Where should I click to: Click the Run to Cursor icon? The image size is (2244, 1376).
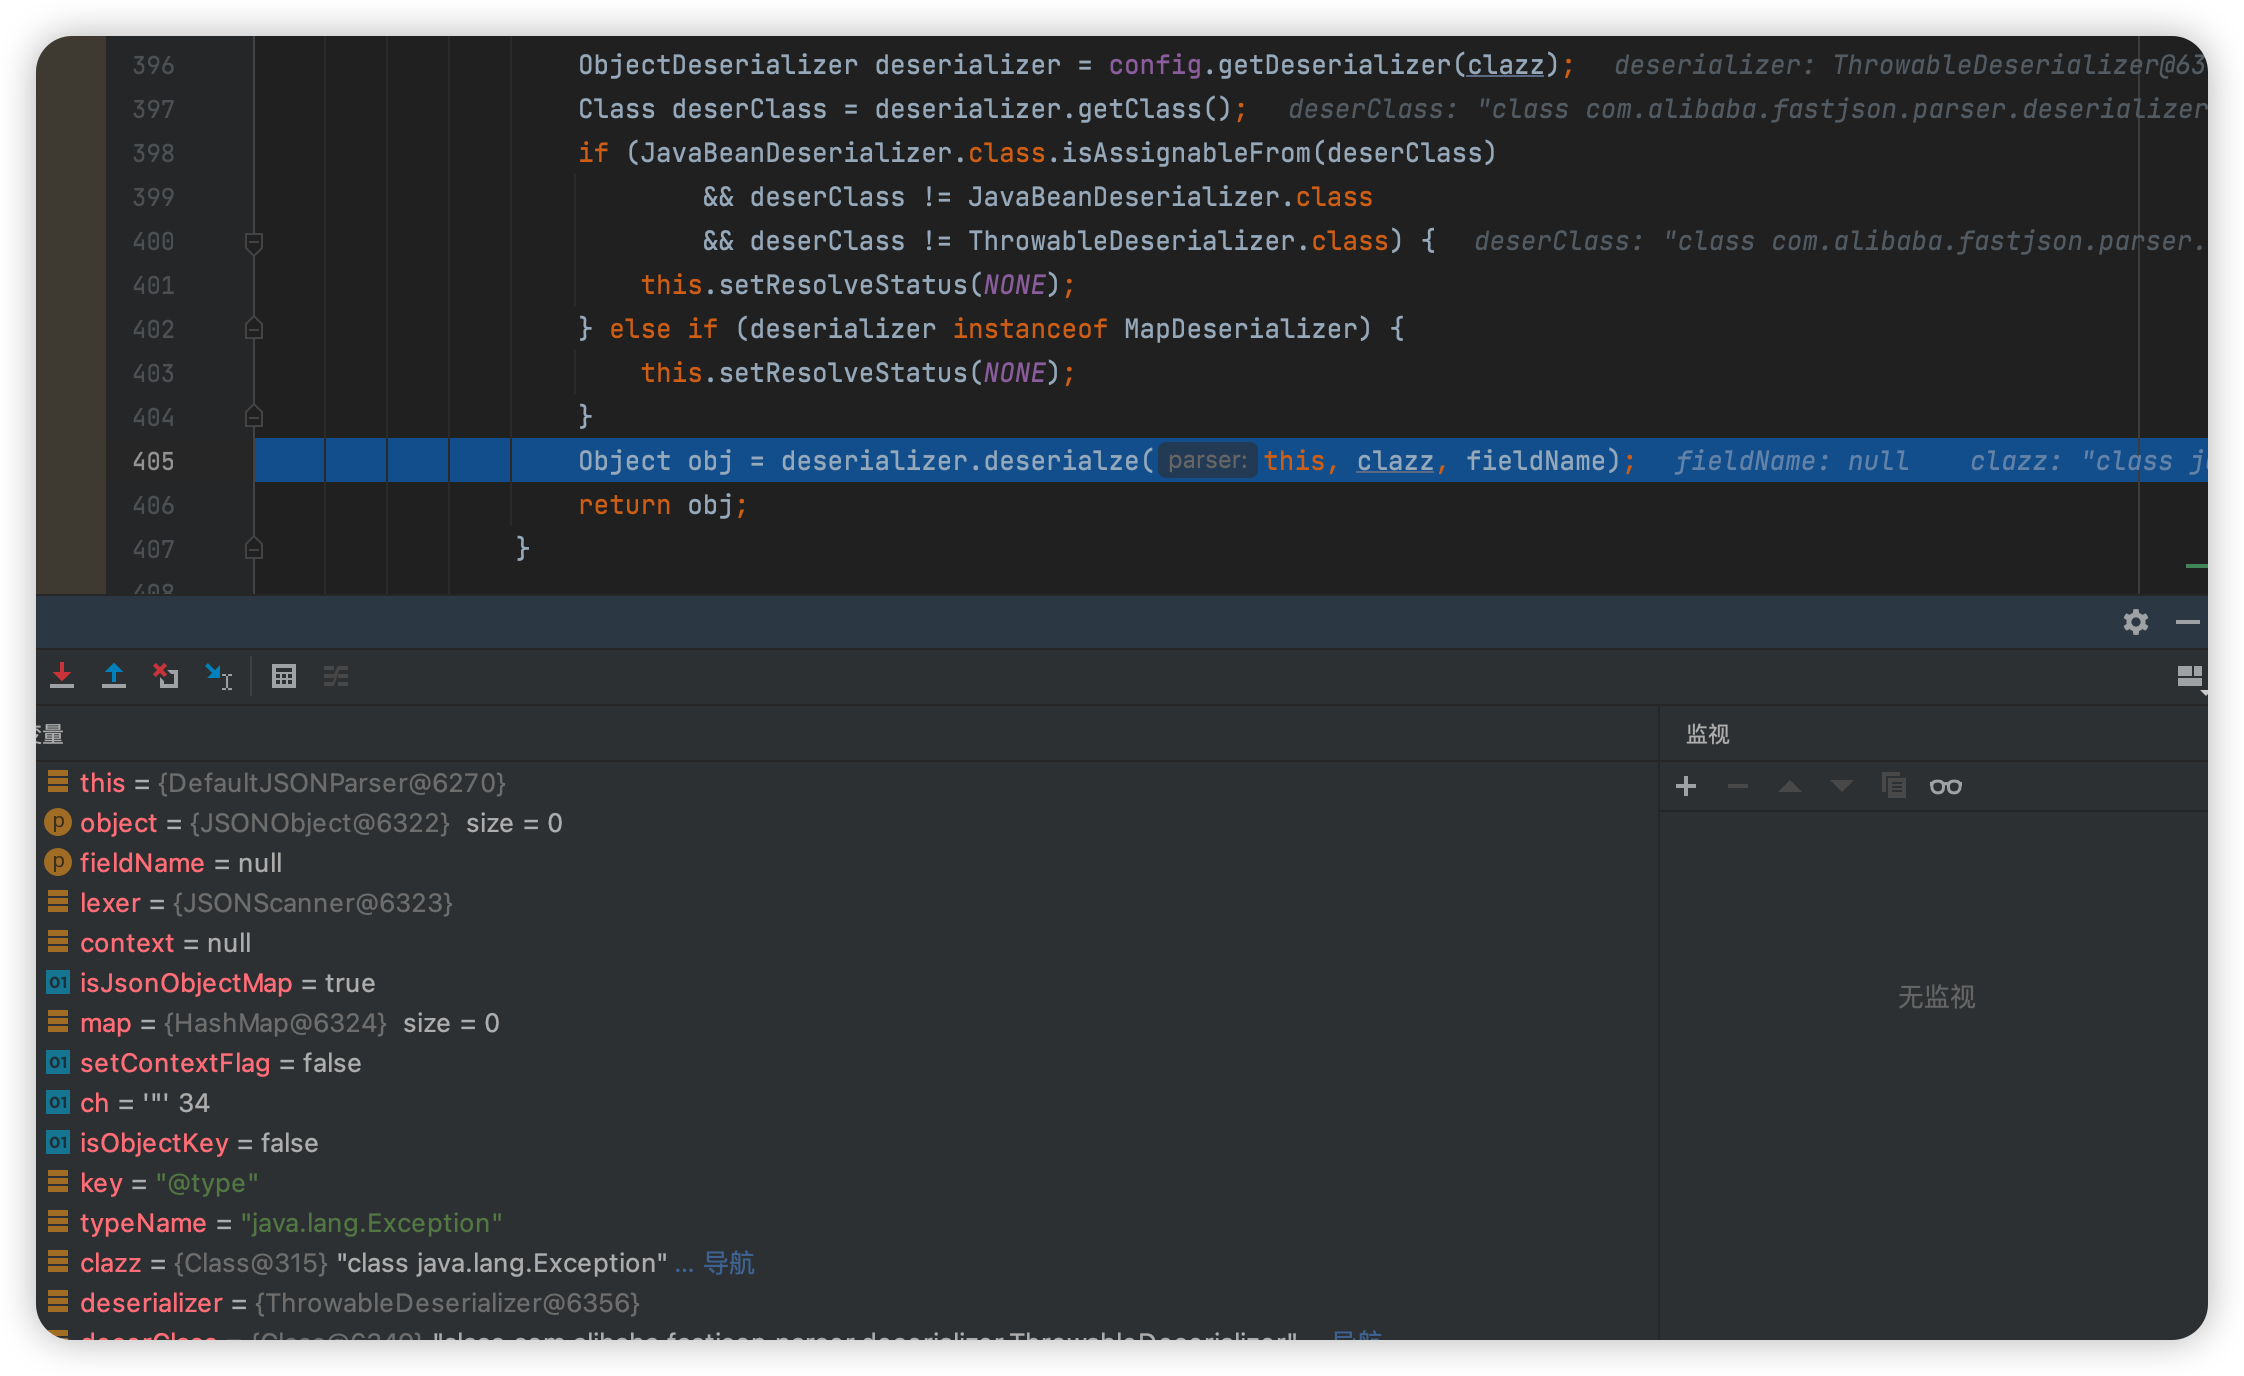(218, 676)
